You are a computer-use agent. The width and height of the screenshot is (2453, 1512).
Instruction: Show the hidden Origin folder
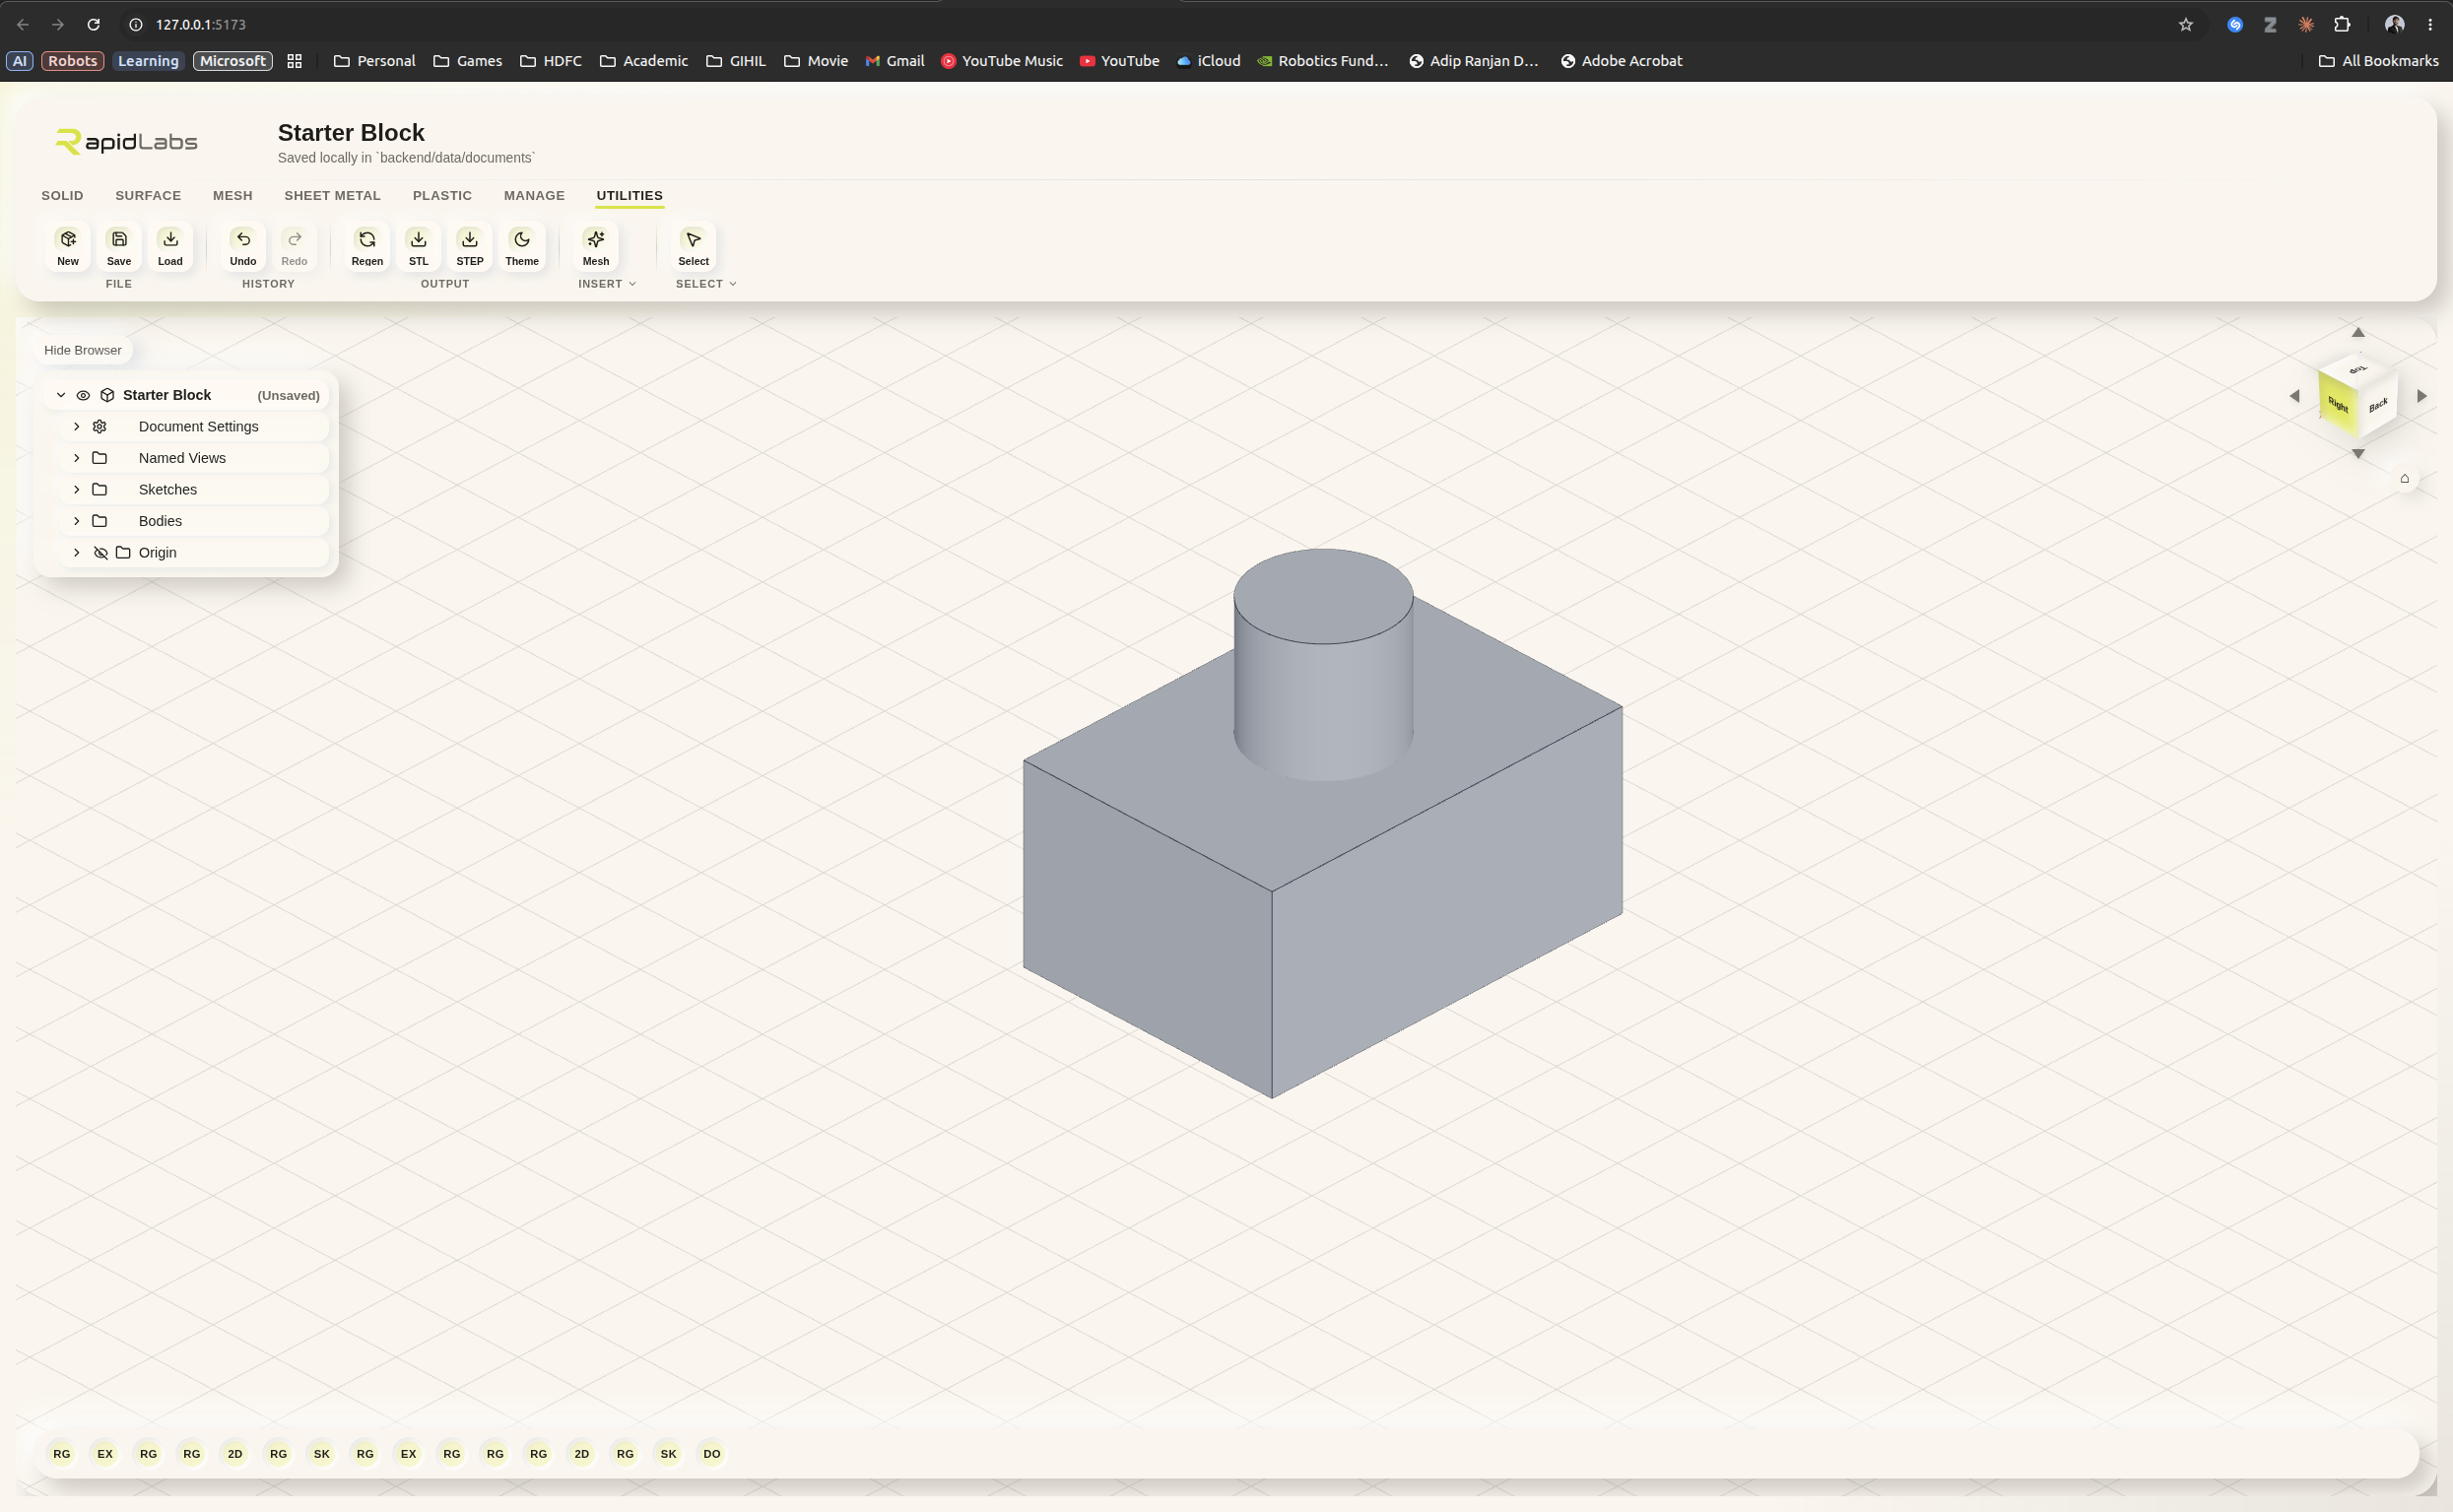point(100,552)
